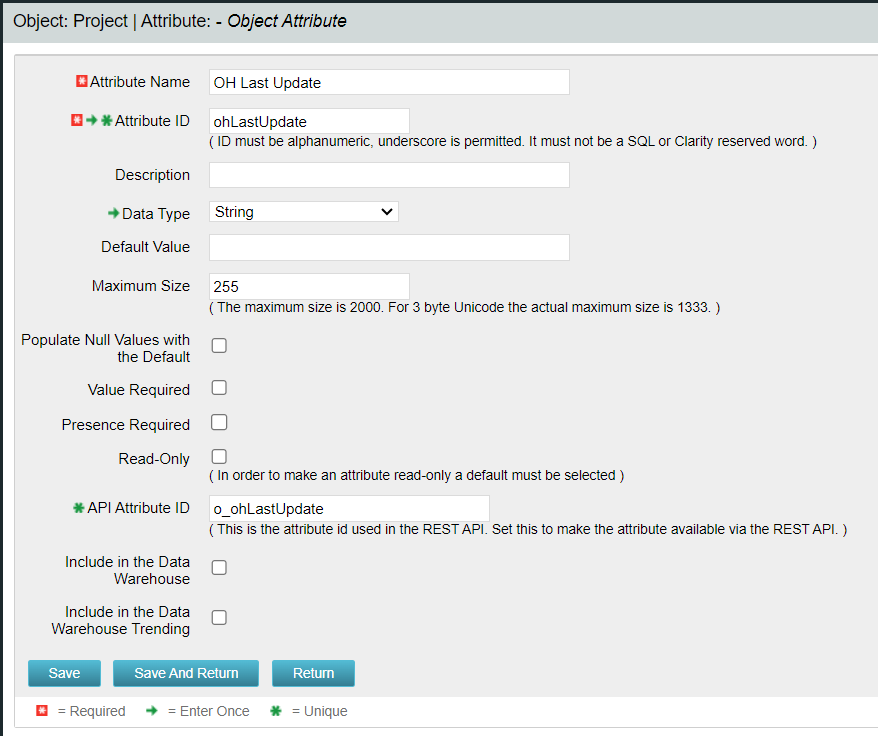Click the green asterisk beside API Attribute ID
The width and height of the screenshot is (878, 736).
(x=79, y=508)
